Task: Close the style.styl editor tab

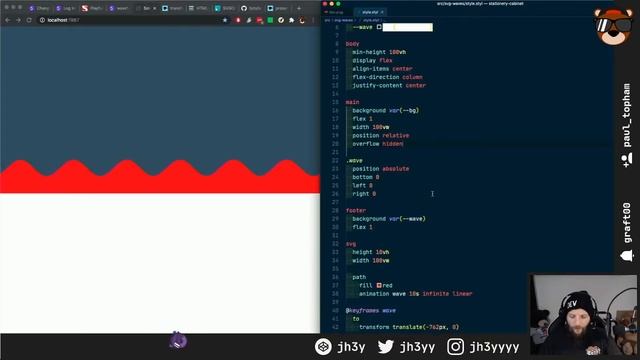Action: pyautogui.click(x=382, y=12)
